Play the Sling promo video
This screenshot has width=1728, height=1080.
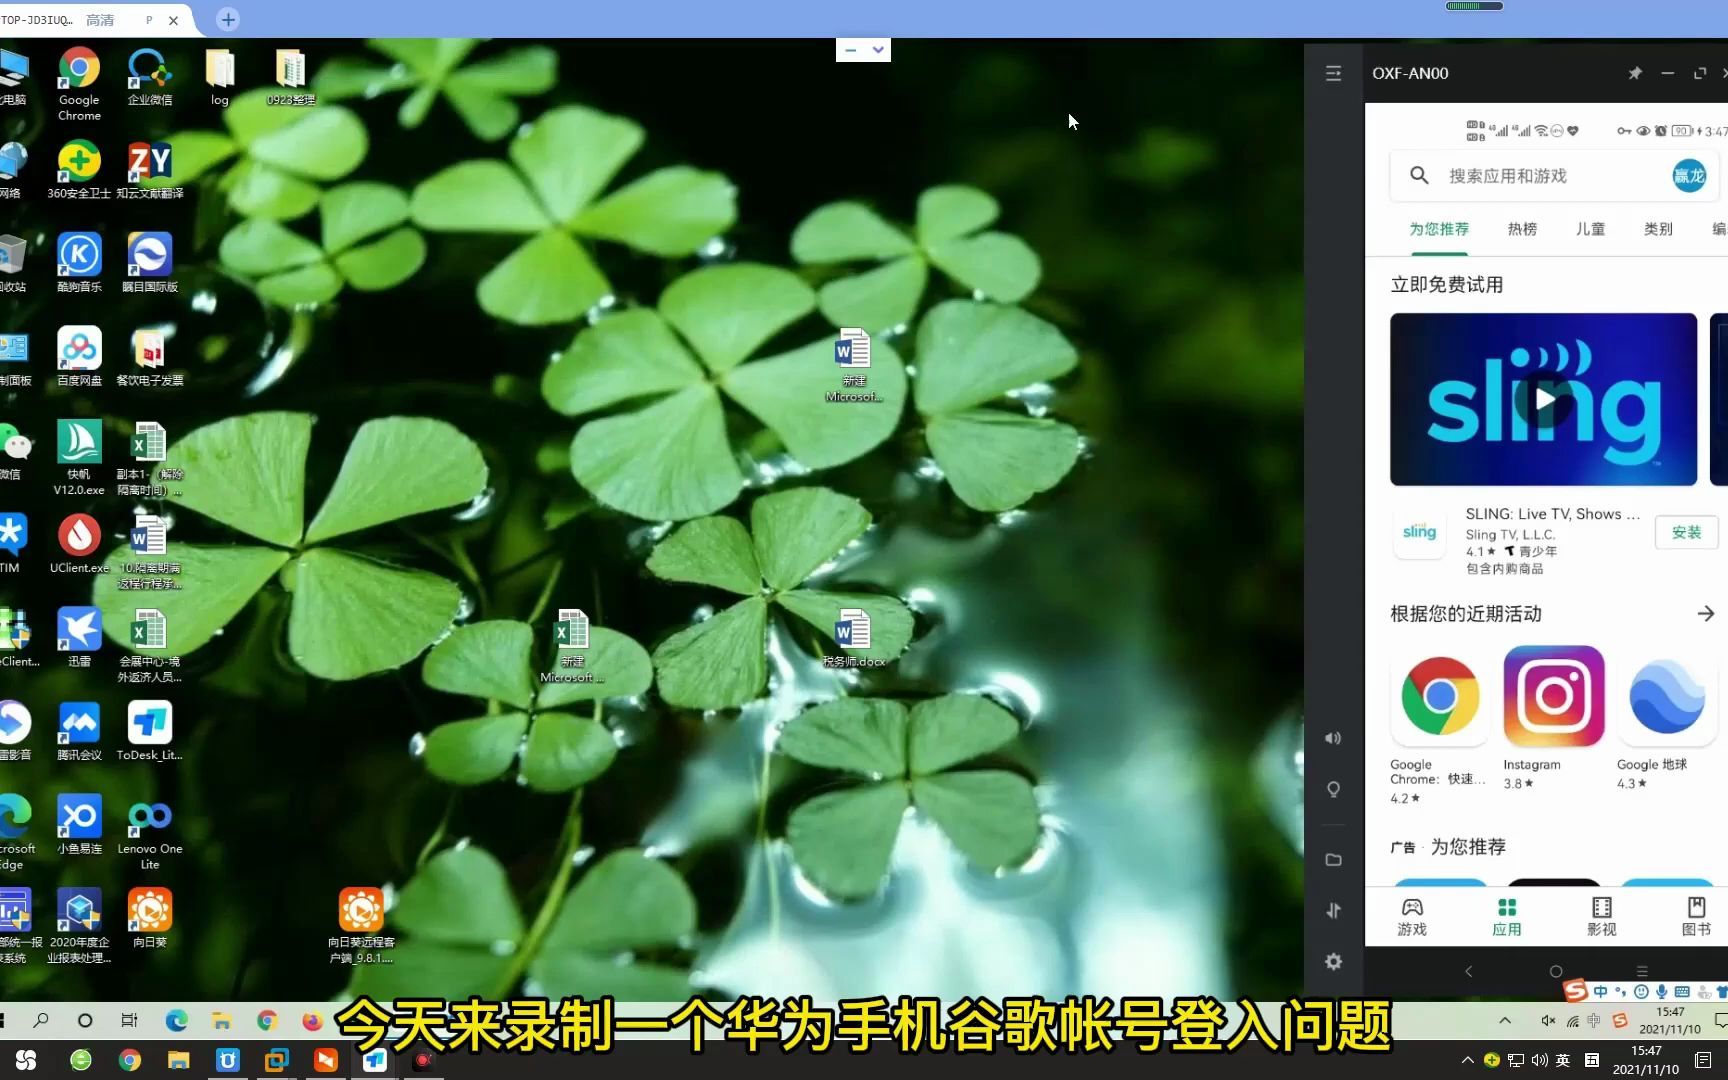coord(1545,399)
